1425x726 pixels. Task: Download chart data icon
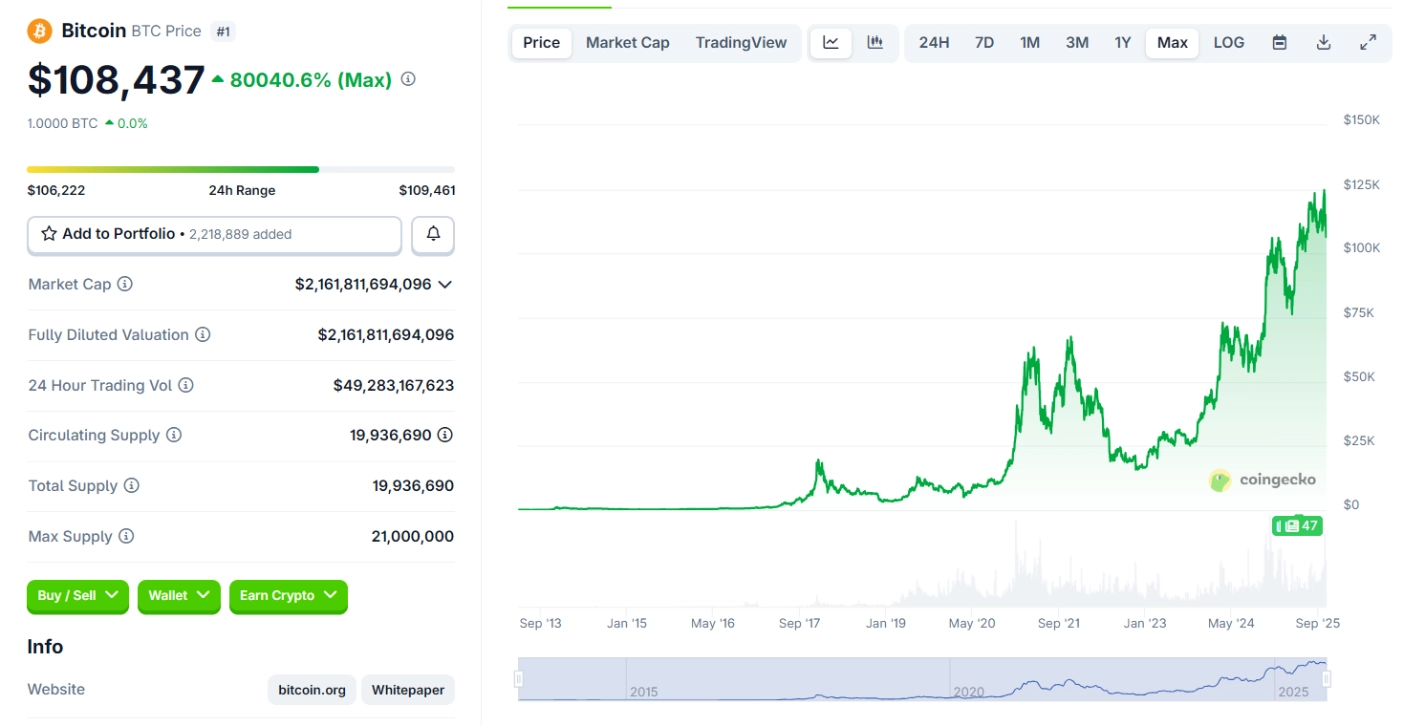pos(1323,43)
